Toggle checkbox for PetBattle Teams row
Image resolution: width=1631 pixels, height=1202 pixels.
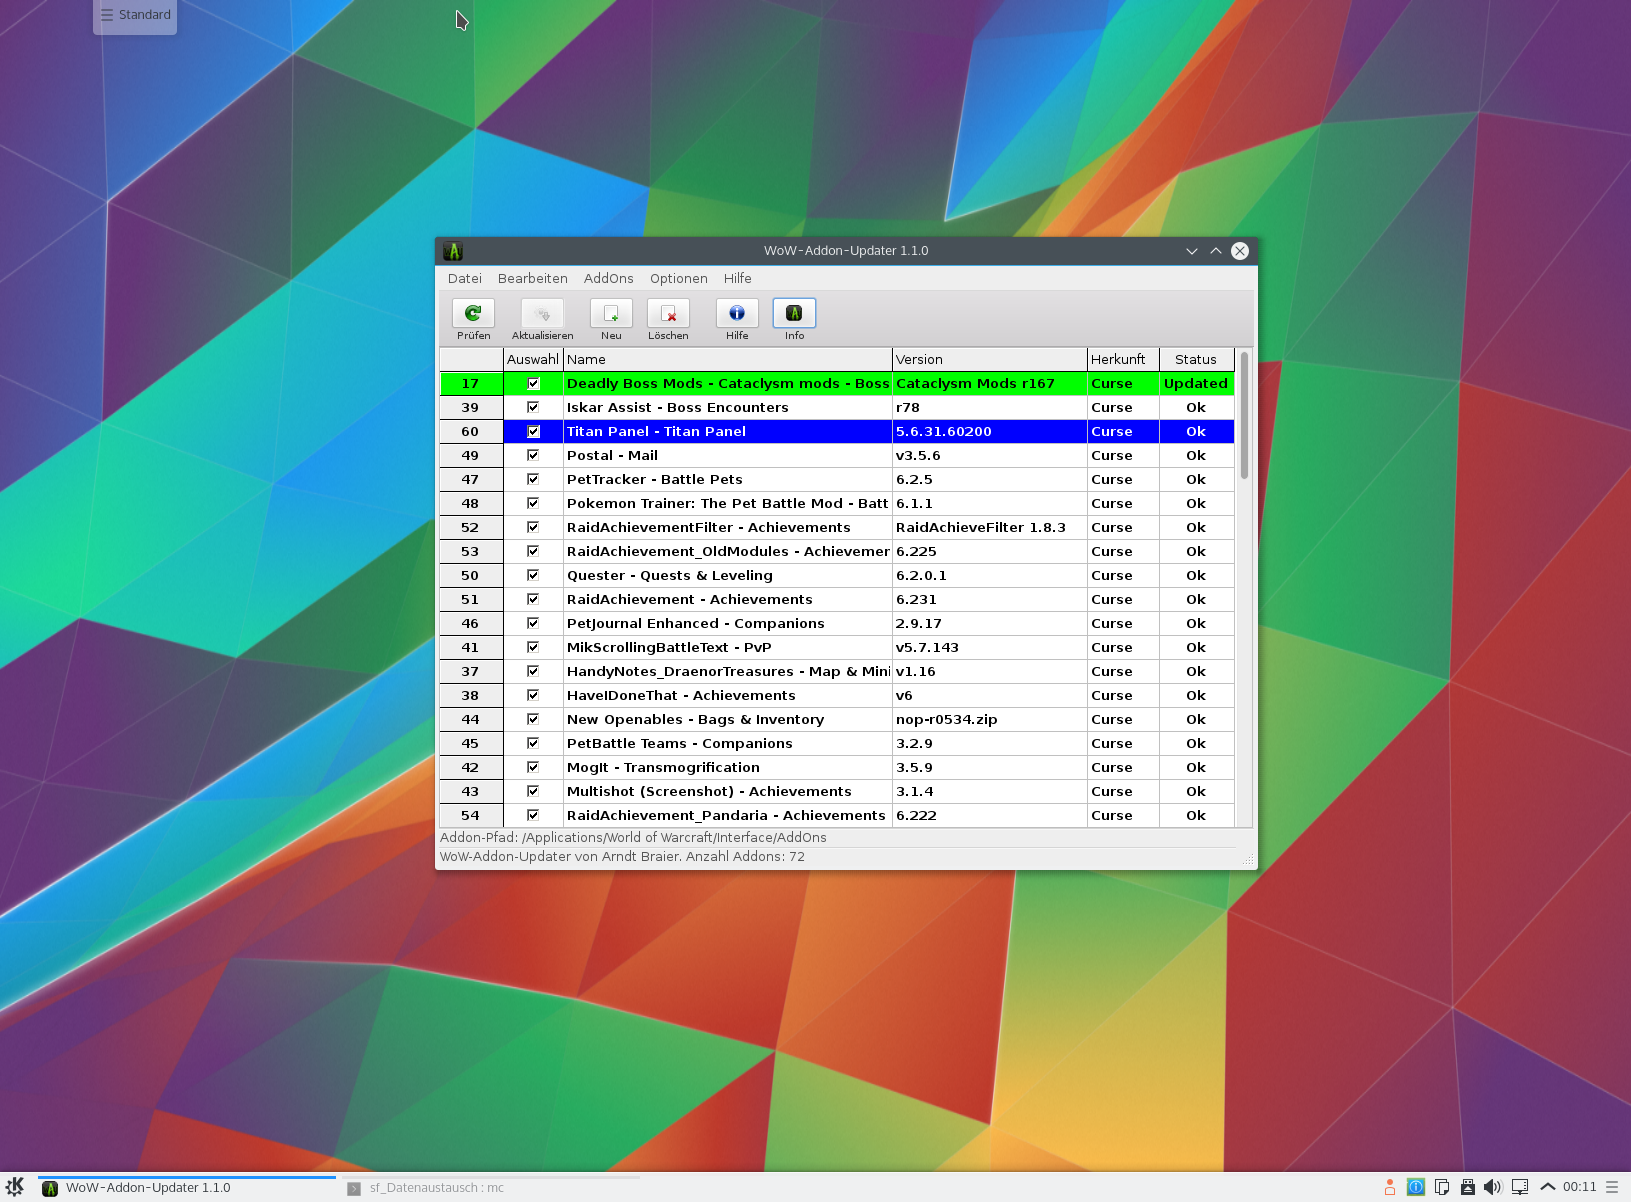[x=533, y=743]
